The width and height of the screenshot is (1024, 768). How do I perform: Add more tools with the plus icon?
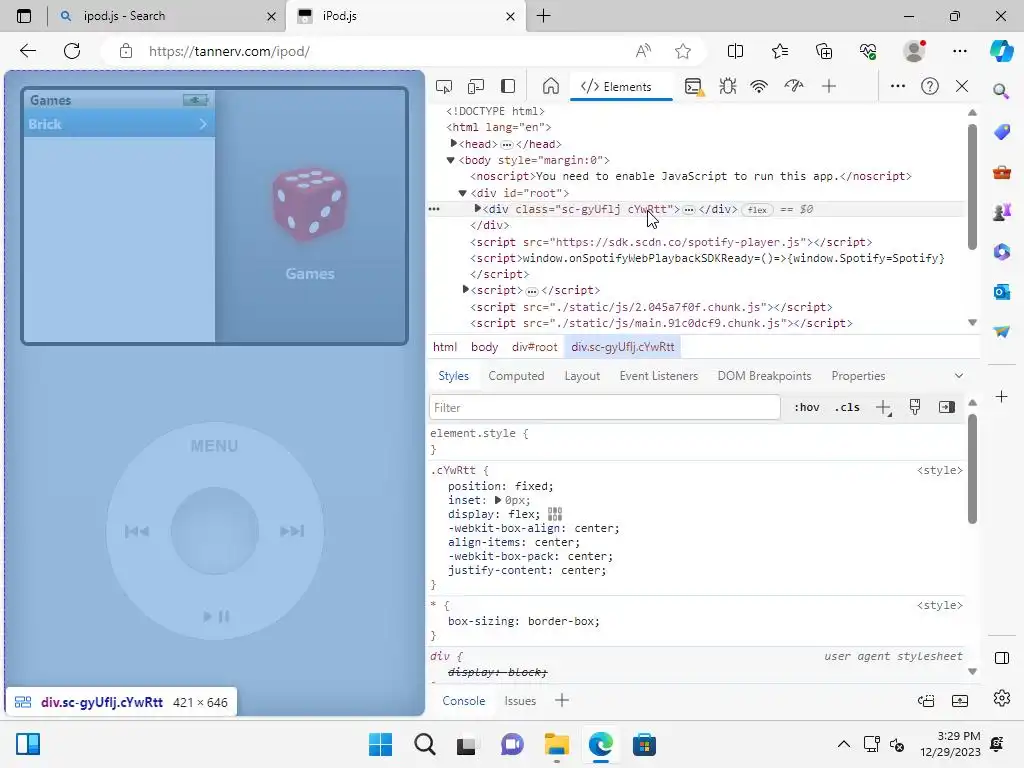coord(829,86)
